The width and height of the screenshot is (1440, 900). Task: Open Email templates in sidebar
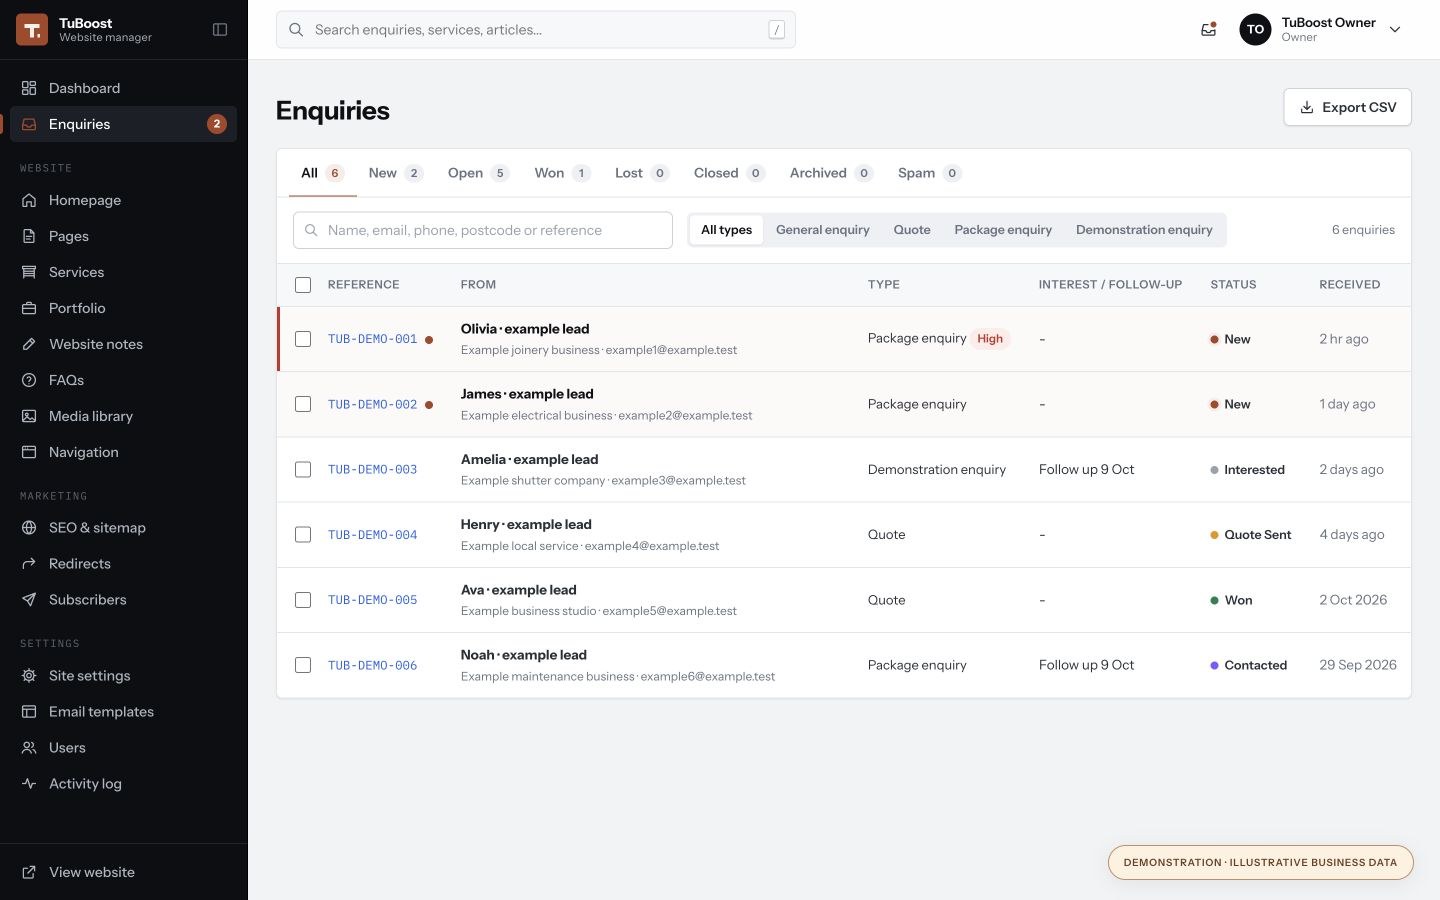123,712
